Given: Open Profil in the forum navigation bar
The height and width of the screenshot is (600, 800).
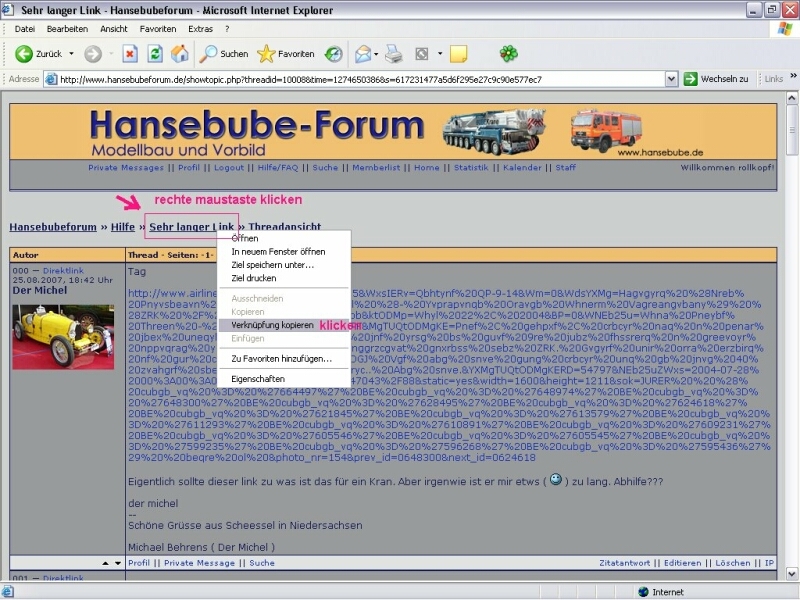Looking at the screenshot, I should pyautogui.click(x=189, y=167).
